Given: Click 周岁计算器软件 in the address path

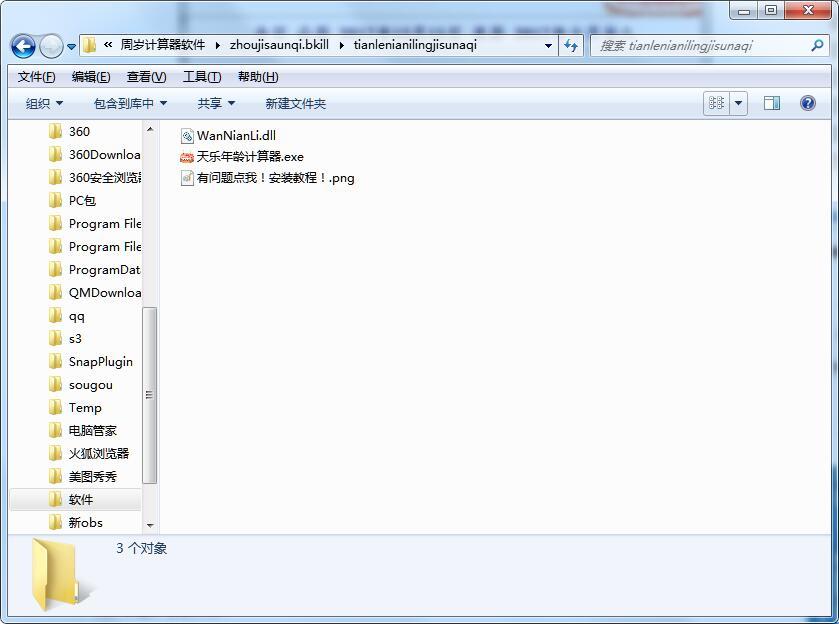Looking at the screenshot, I should [x=162, y=45].
